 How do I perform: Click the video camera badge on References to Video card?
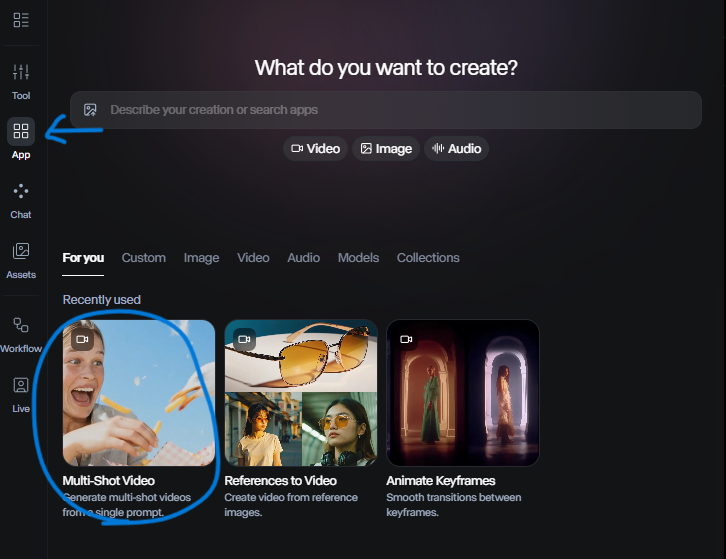pos(244,339)
